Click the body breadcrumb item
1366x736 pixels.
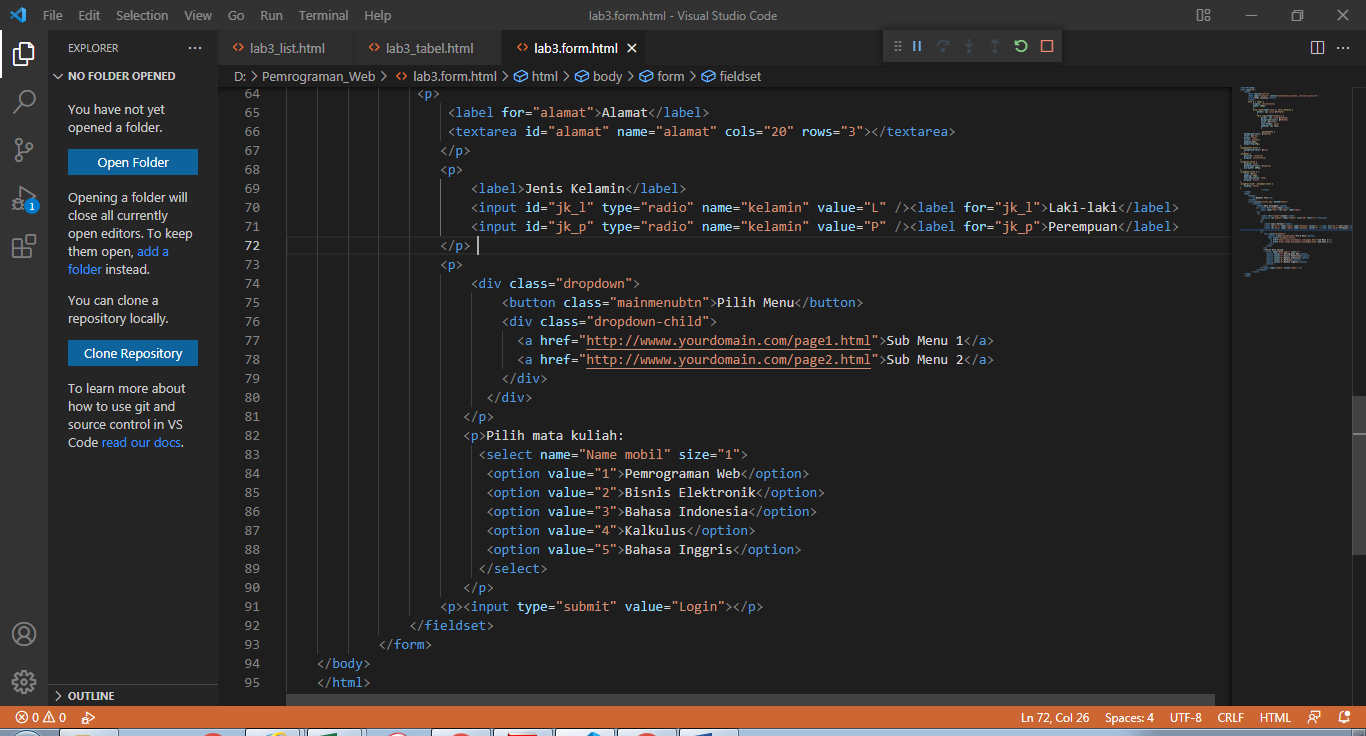click(x=598, y=76)
